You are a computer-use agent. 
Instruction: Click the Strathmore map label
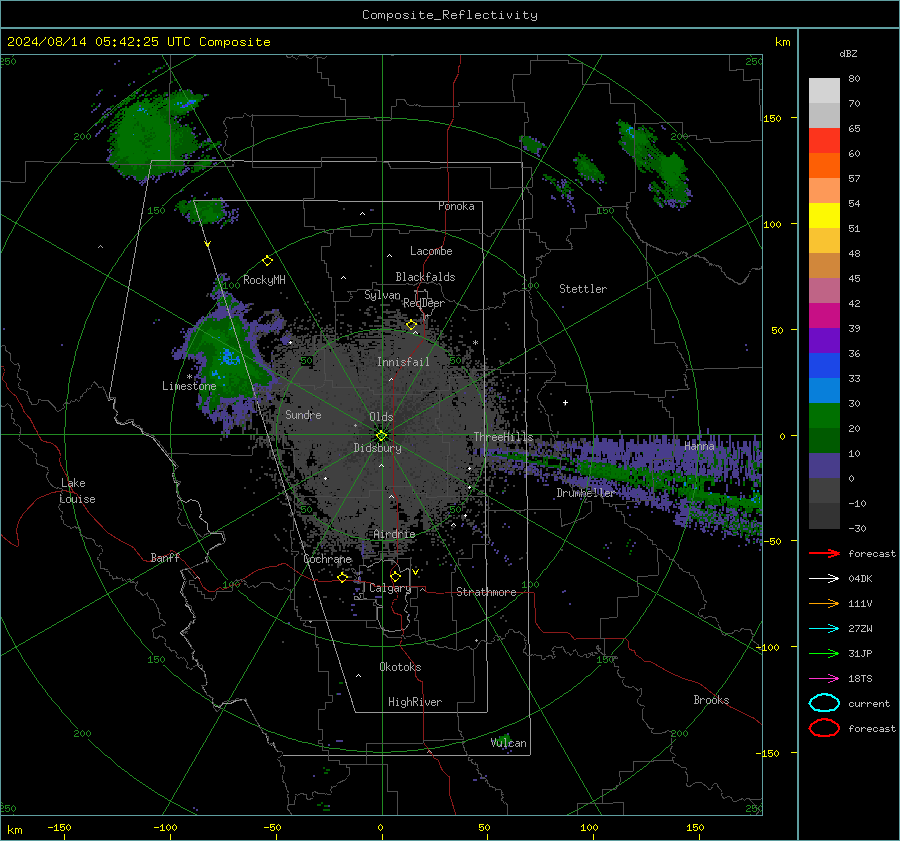click(x=486, y=592)
